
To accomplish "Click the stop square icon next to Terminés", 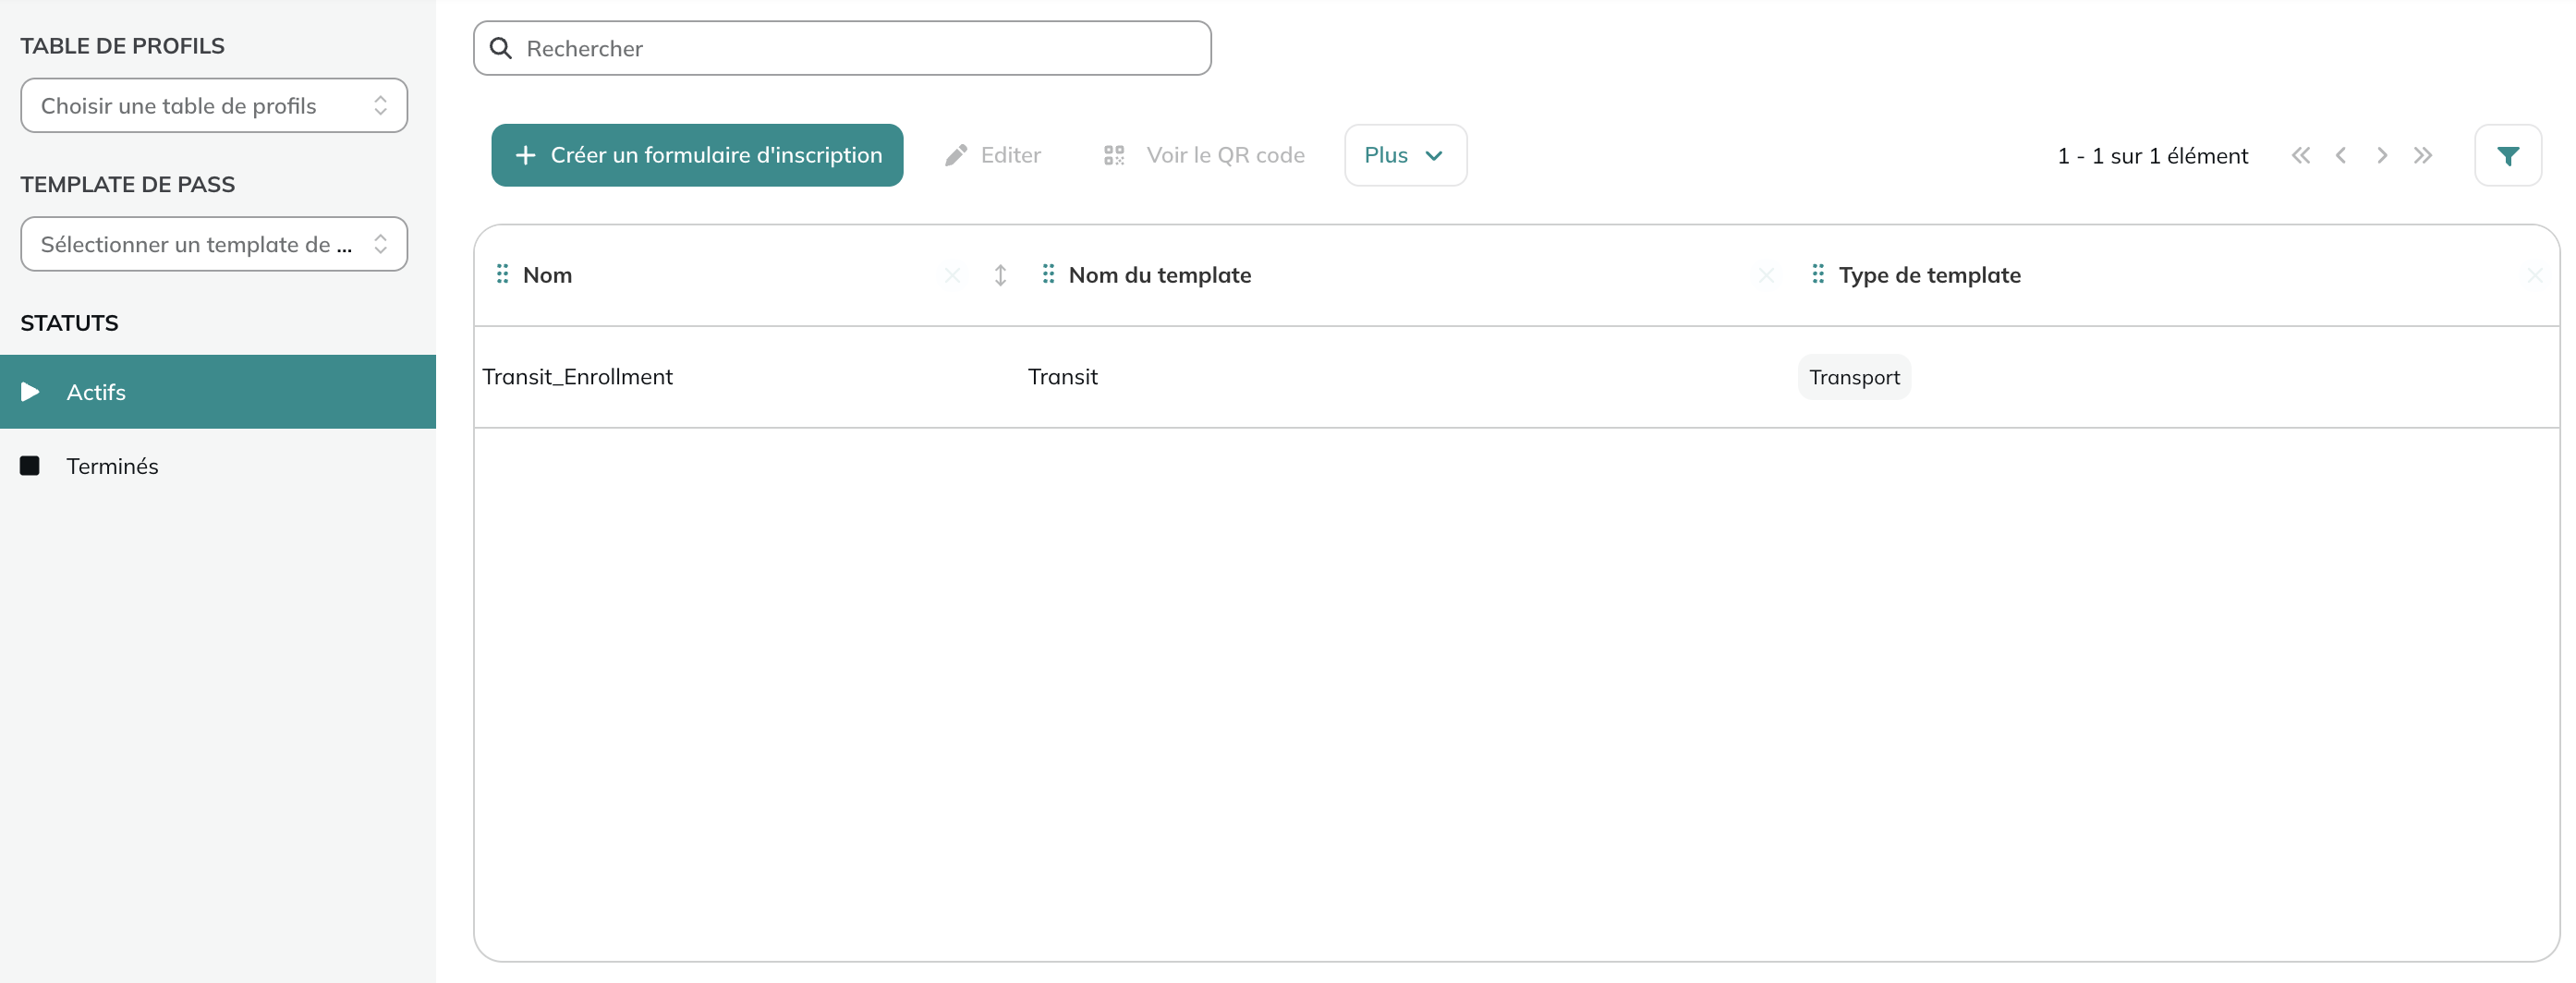I will tap(30, 466).
